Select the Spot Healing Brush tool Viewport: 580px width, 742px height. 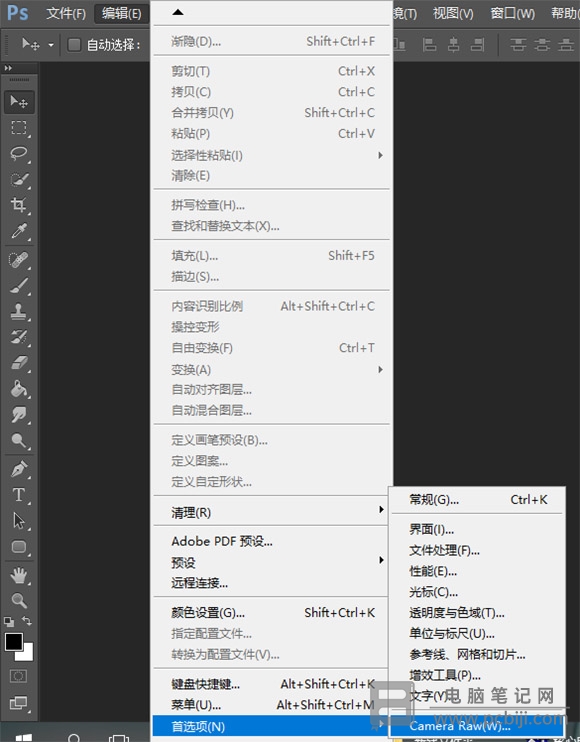tap(19, 260)
